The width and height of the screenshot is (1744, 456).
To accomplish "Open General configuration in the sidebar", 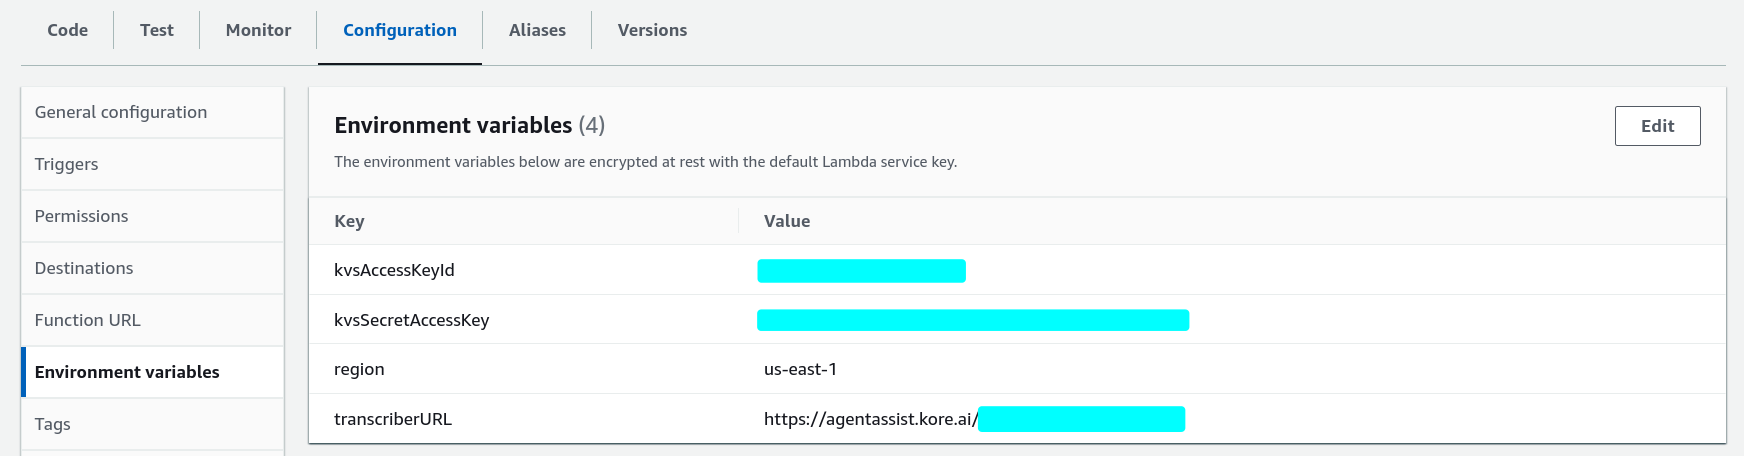I will 121,112.
